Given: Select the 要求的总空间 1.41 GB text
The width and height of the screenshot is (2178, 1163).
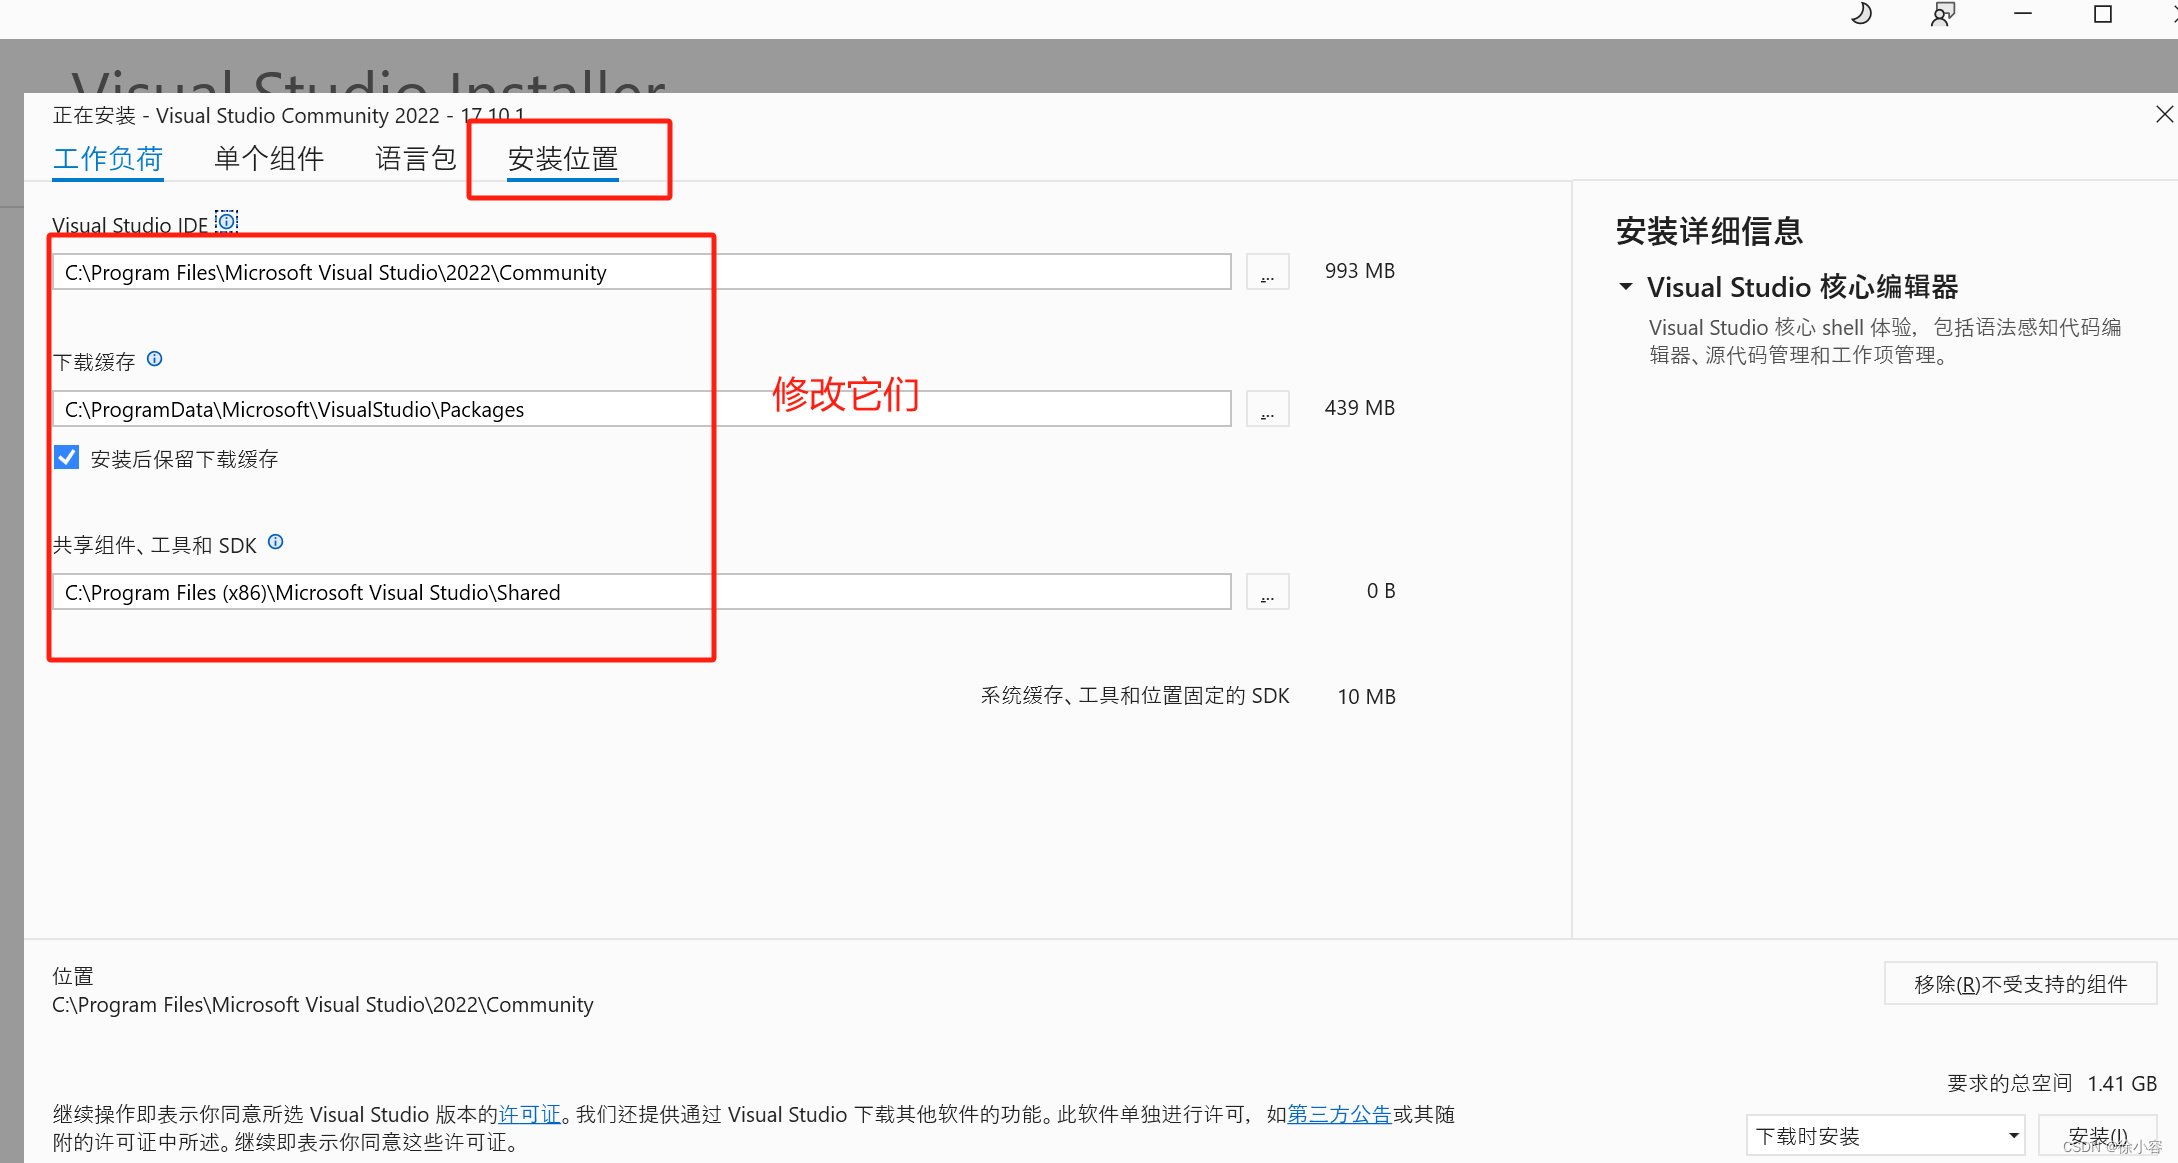Looking at the screenshot, I should coord(2052,1083).
